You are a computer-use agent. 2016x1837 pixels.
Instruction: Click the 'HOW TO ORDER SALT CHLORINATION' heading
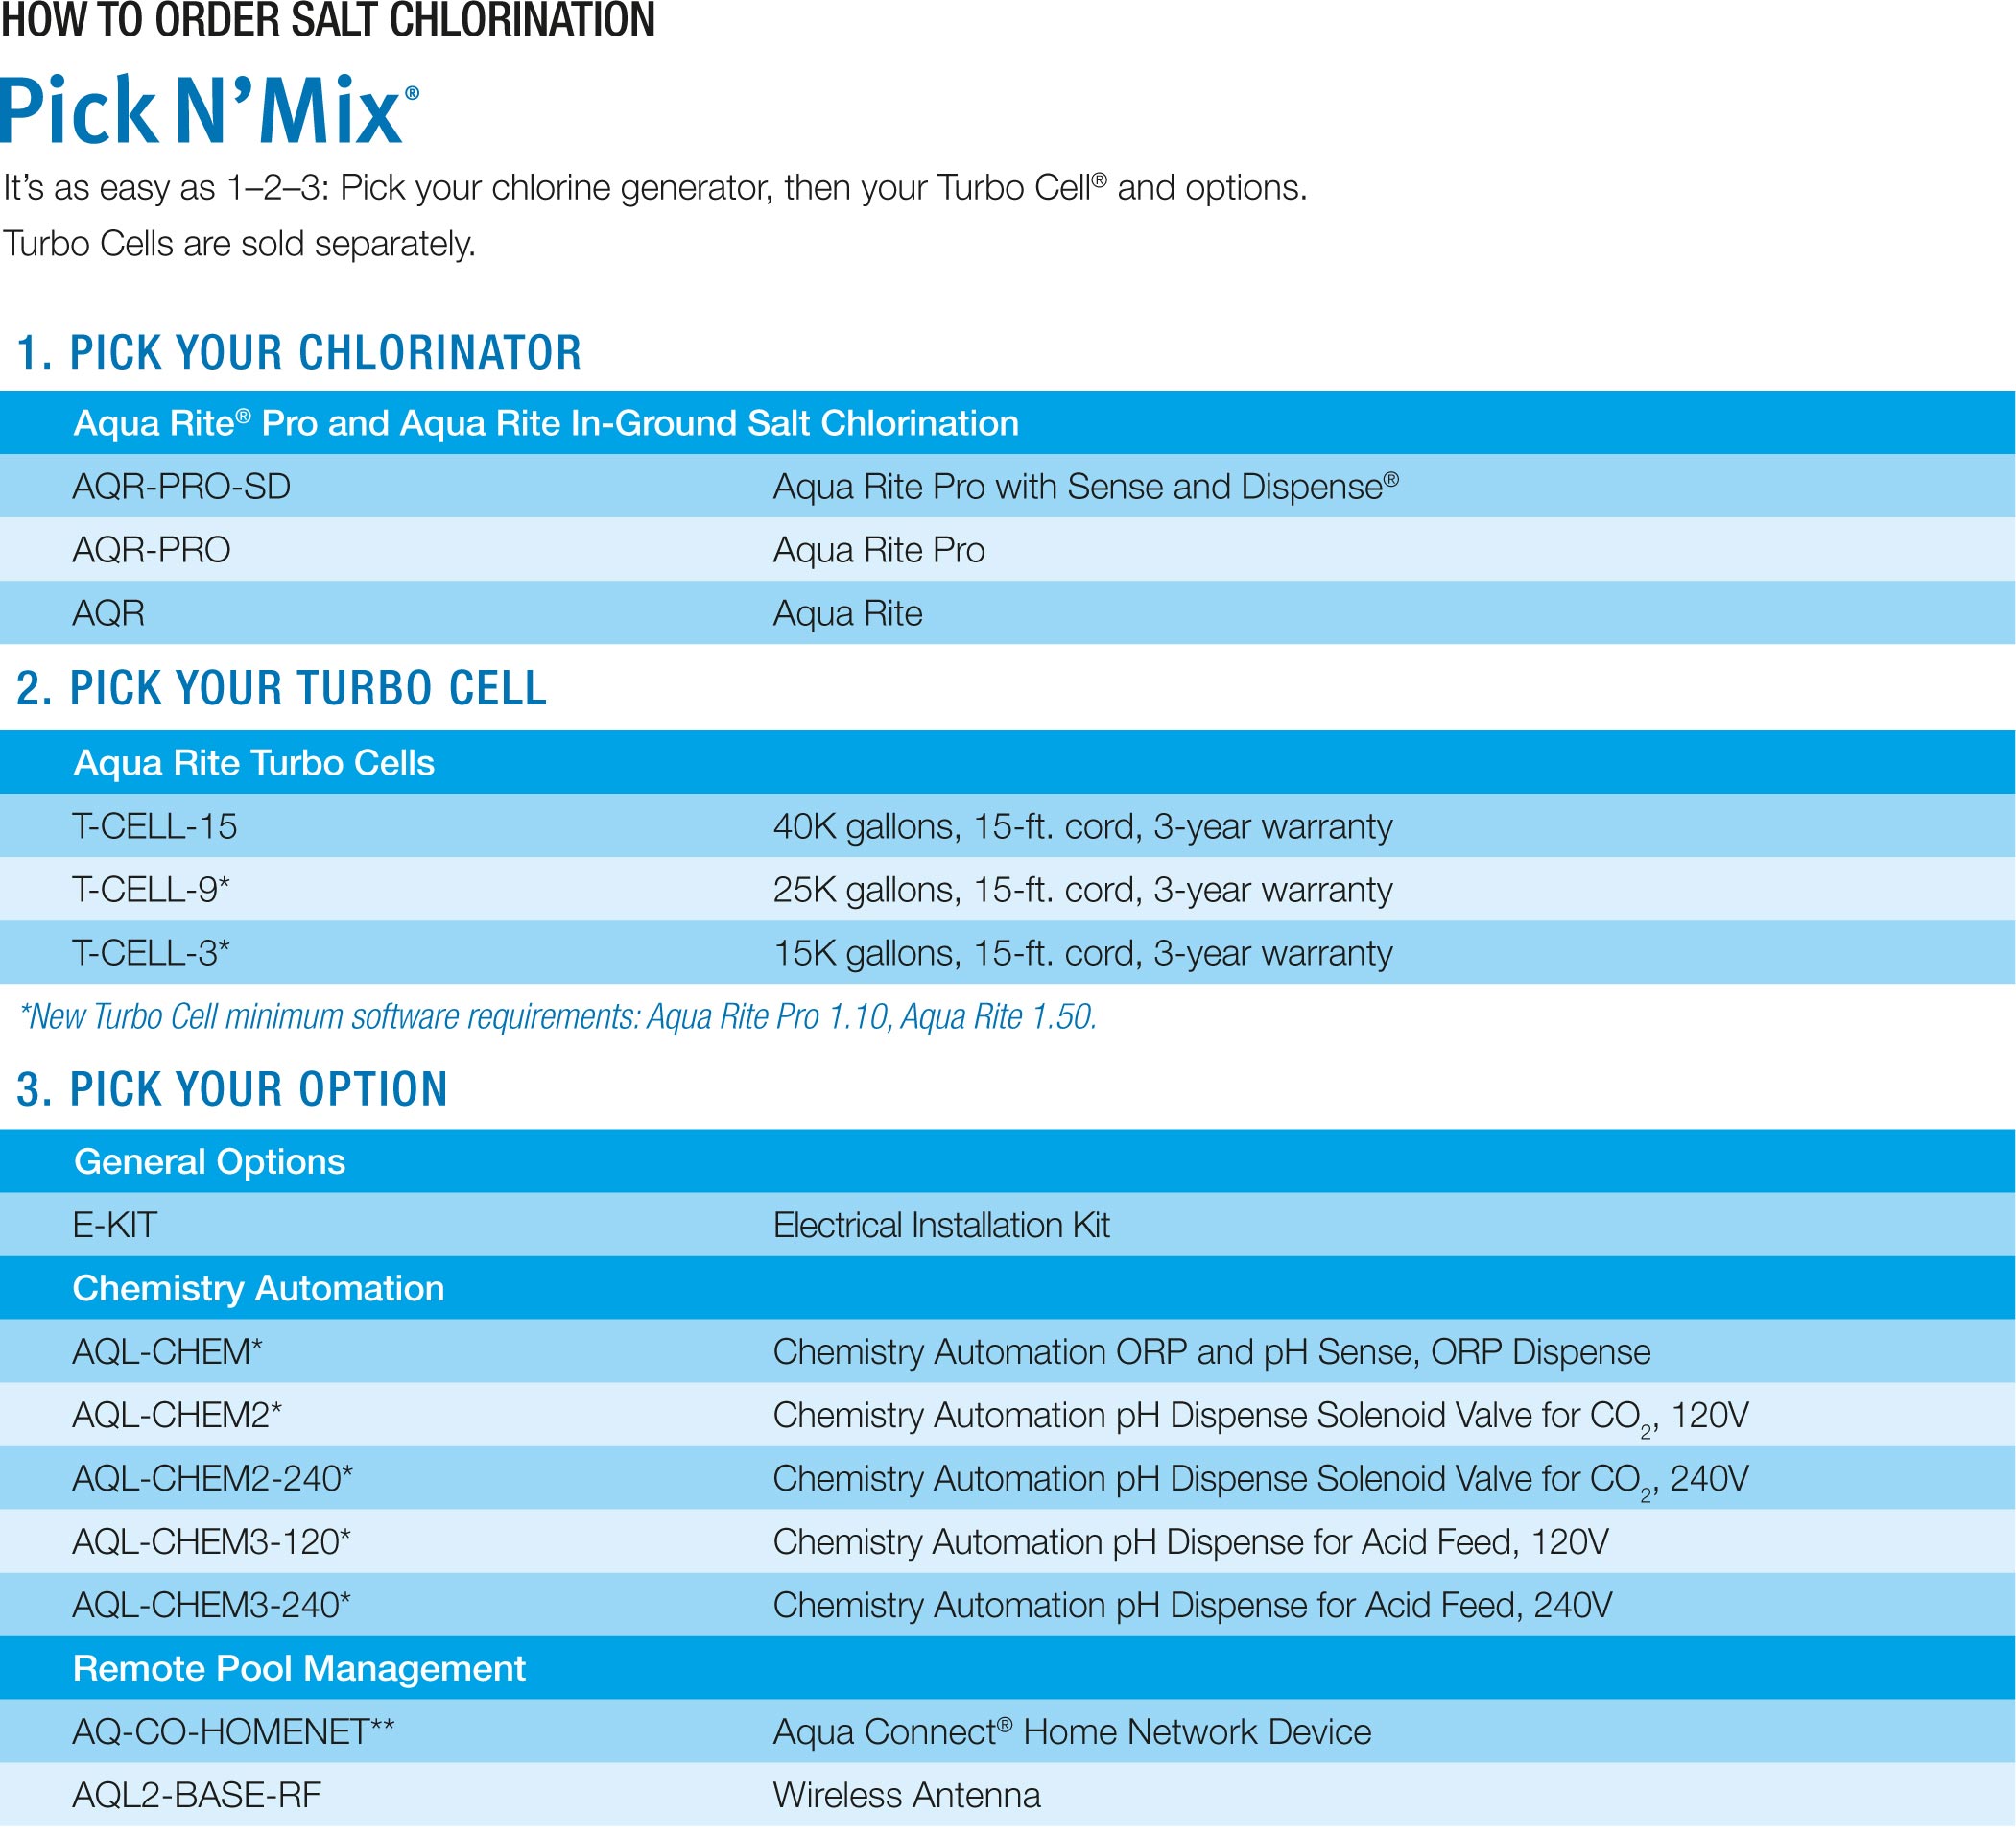point(328,20)
